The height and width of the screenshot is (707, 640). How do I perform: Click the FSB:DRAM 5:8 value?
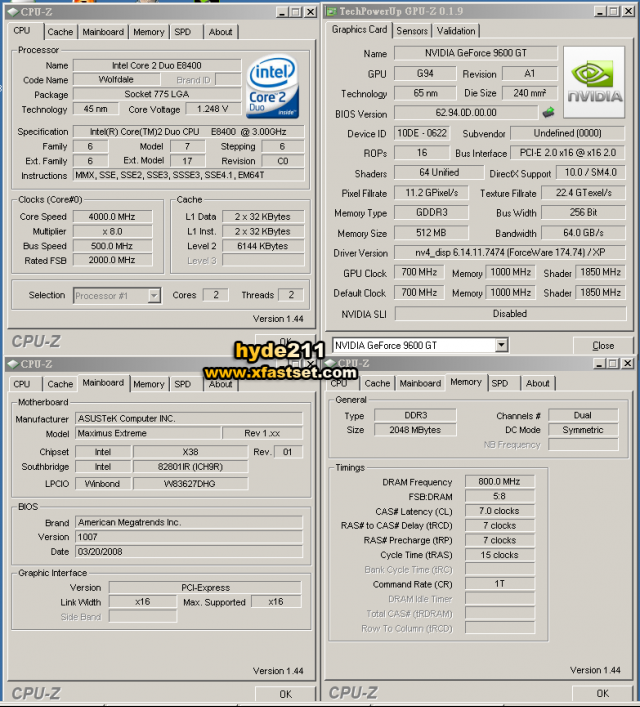499,496
